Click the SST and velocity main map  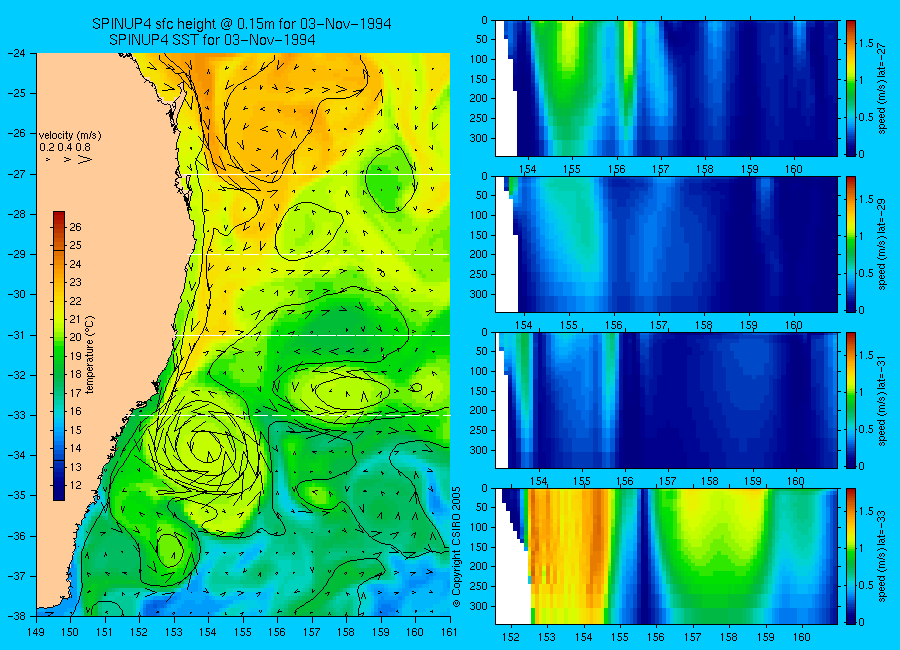click(243, 334)
